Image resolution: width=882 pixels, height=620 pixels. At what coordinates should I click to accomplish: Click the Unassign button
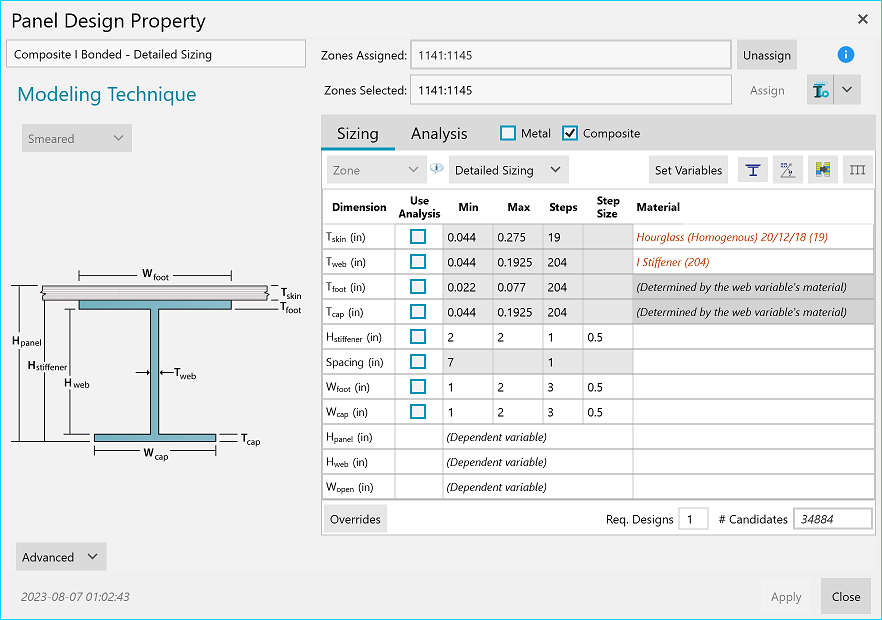click(767, 55)
